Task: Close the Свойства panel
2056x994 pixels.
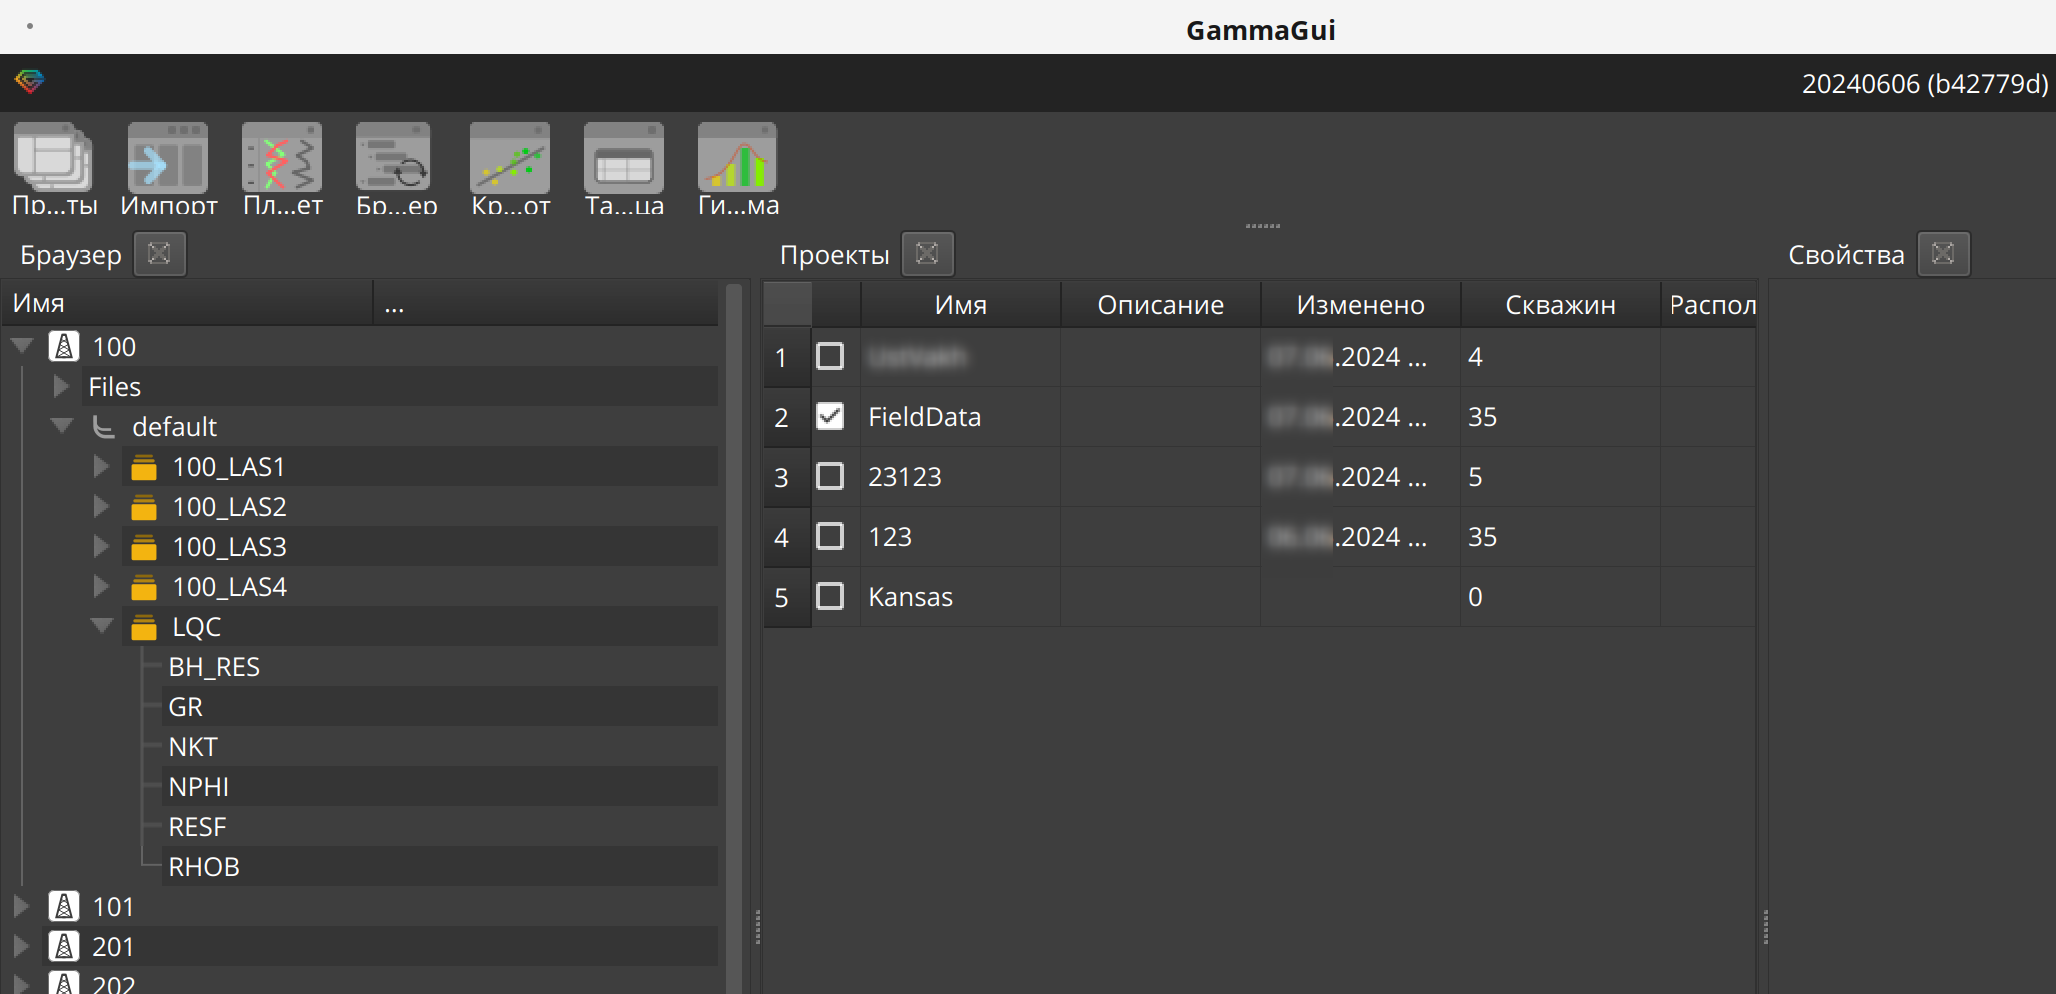Action: 1943,254
